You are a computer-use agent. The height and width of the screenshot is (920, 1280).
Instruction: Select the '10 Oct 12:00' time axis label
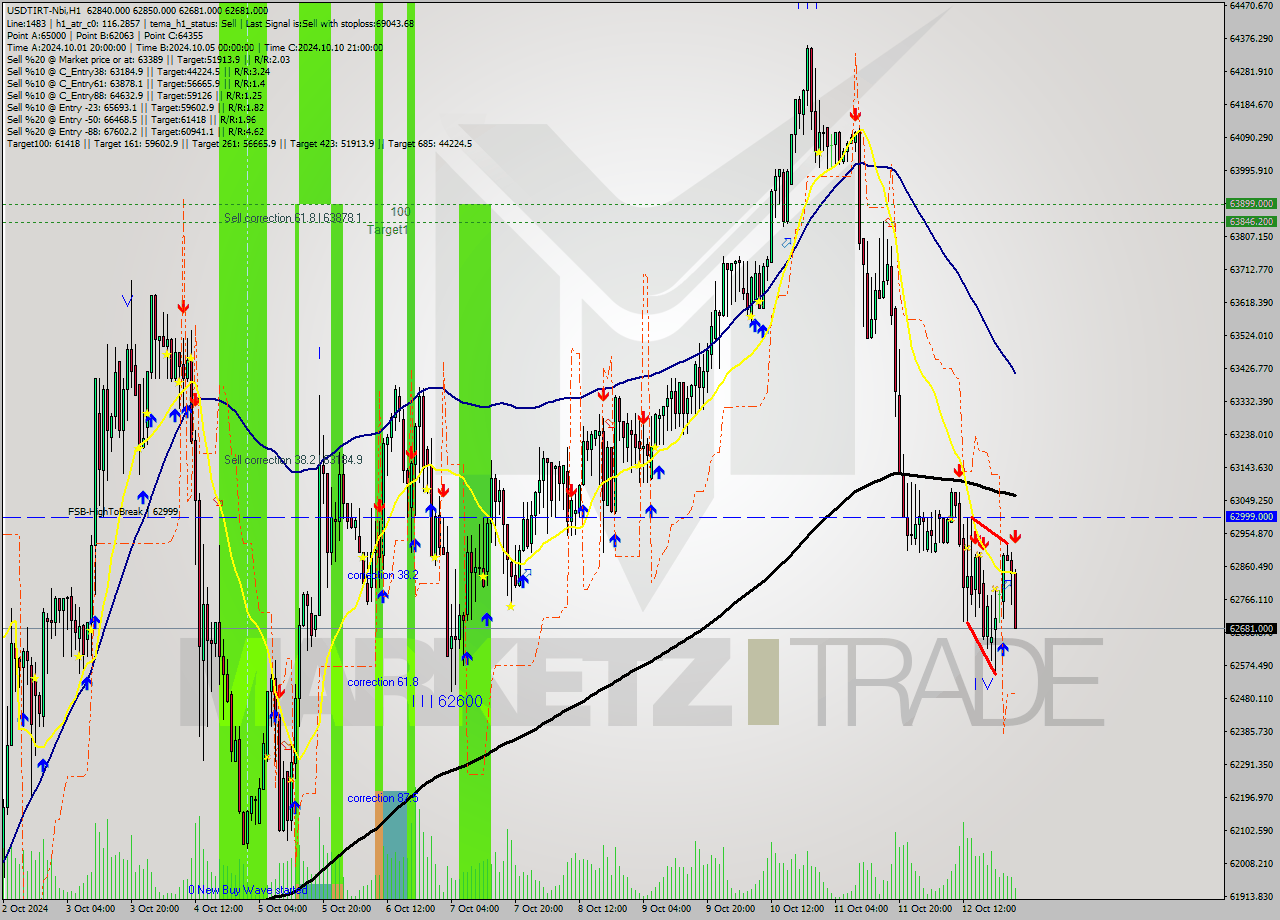pos(796,909)
